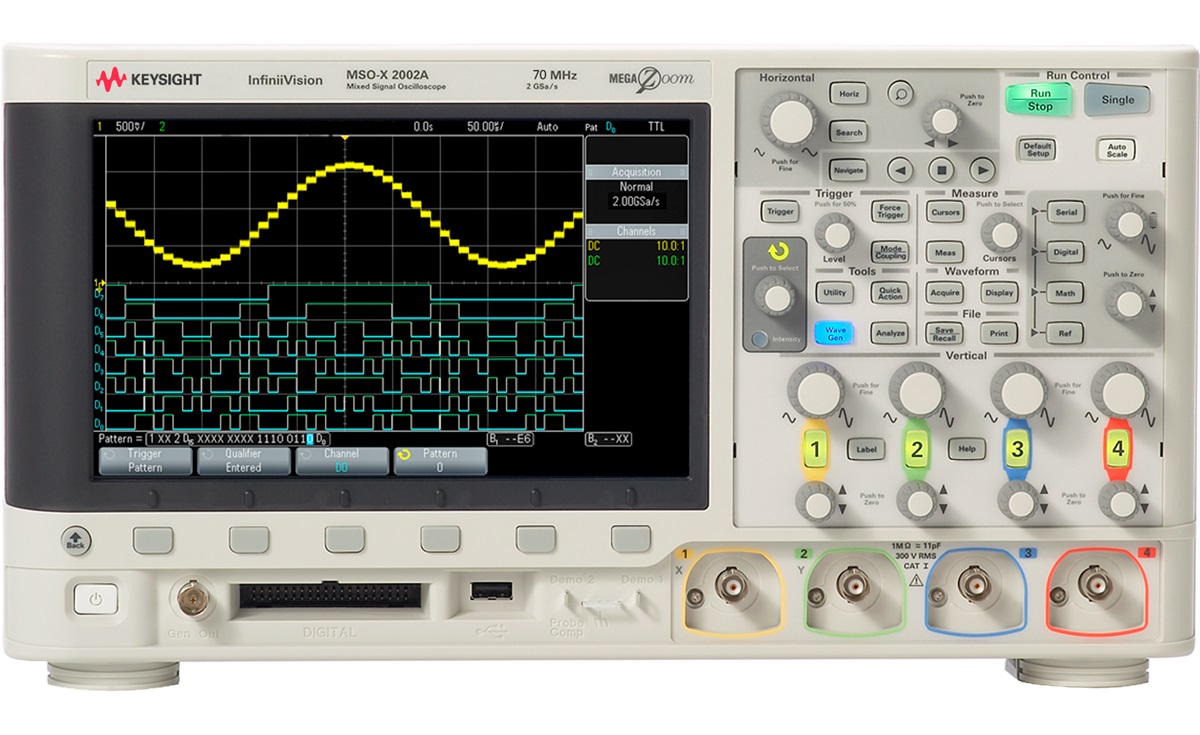This screenshot has height=735, width=1200.
Task: Hit the Auto Scale key
Action: [1116, 150]
